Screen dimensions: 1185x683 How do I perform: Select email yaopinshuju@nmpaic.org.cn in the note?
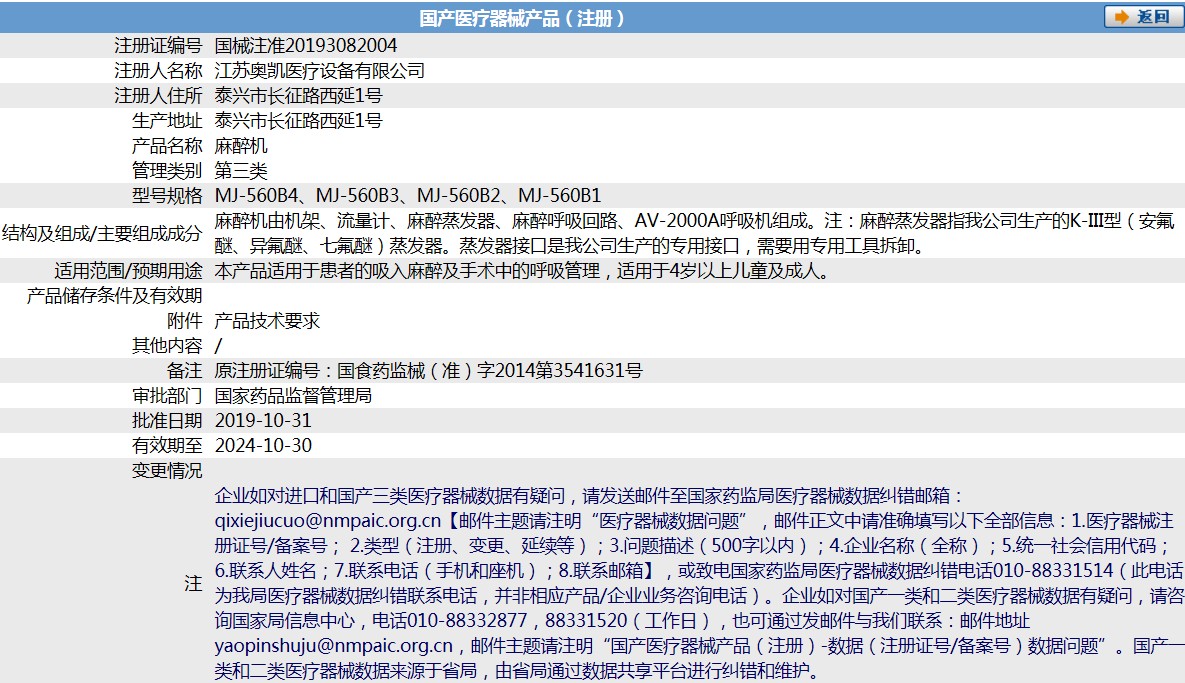(x=333, y=646)
